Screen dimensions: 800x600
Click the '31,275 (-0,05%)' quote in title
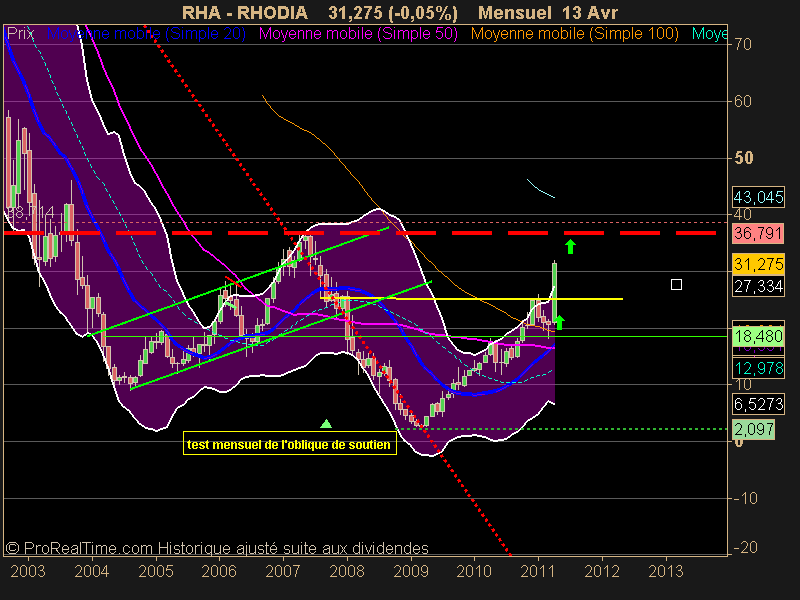point(393,12)
